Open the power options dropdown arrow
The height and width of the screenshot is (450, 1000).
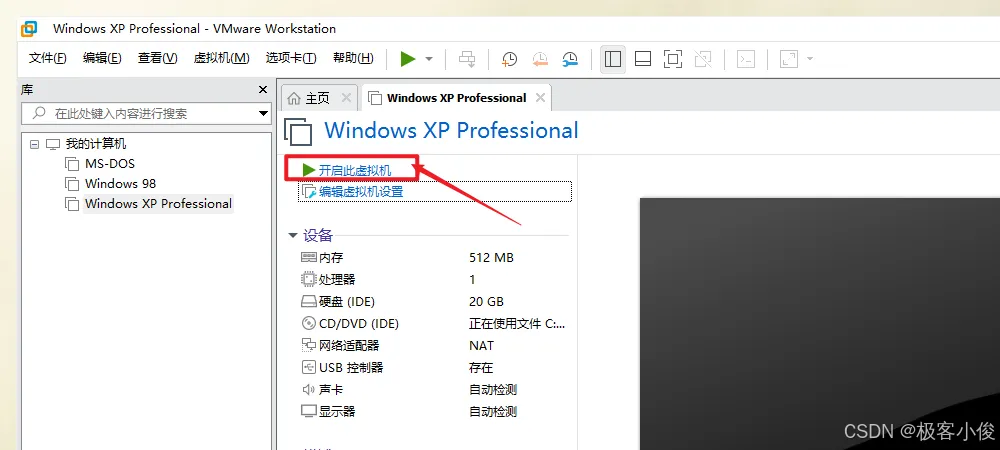click(429, 59)
